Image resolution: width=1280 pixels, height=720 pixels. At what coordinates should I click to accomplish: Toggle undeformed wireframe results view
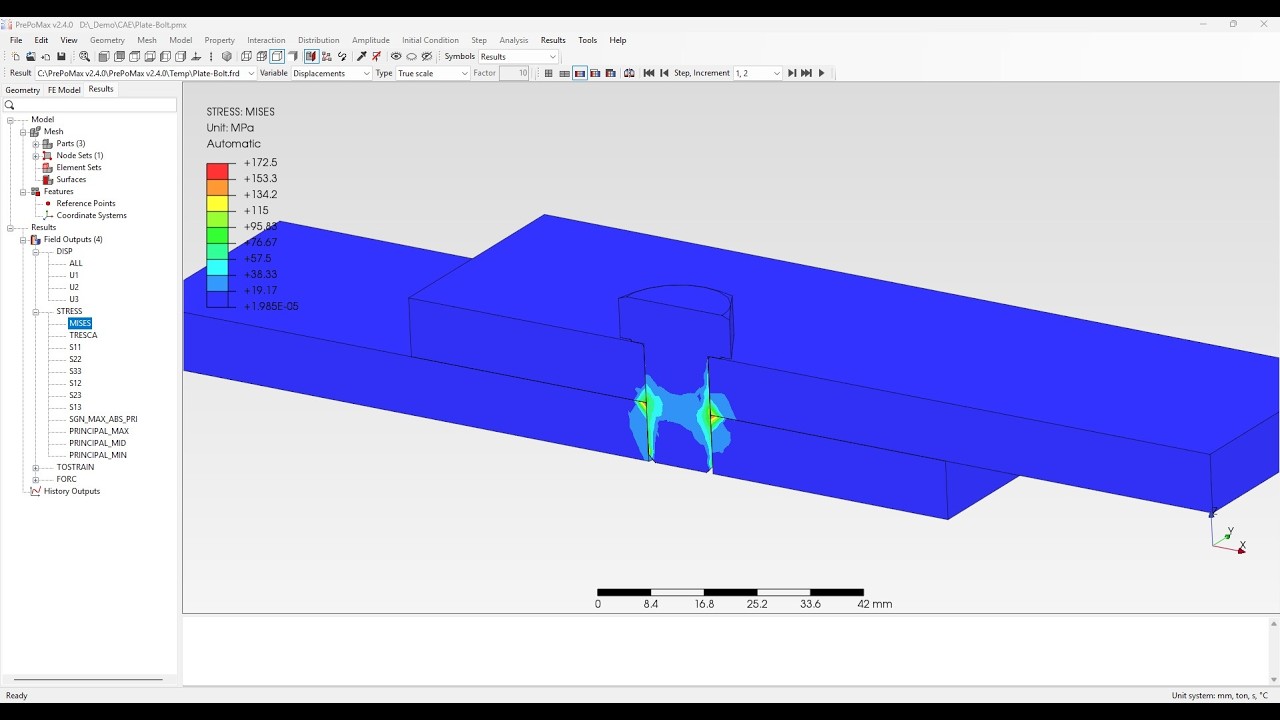click(548, 73)
